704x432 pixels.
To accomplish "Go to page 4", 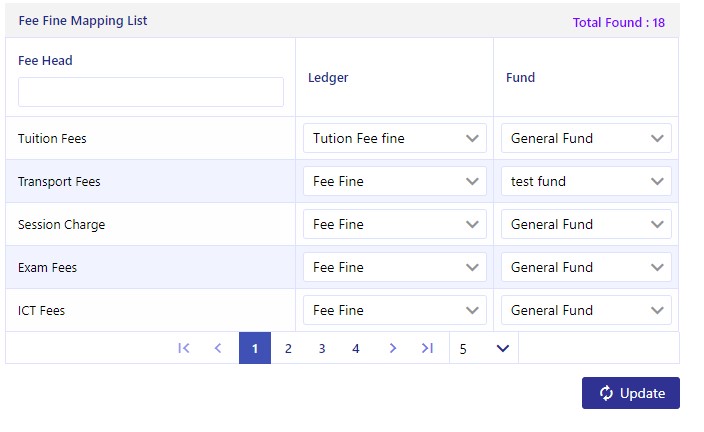I will click(x=356, y=348).
